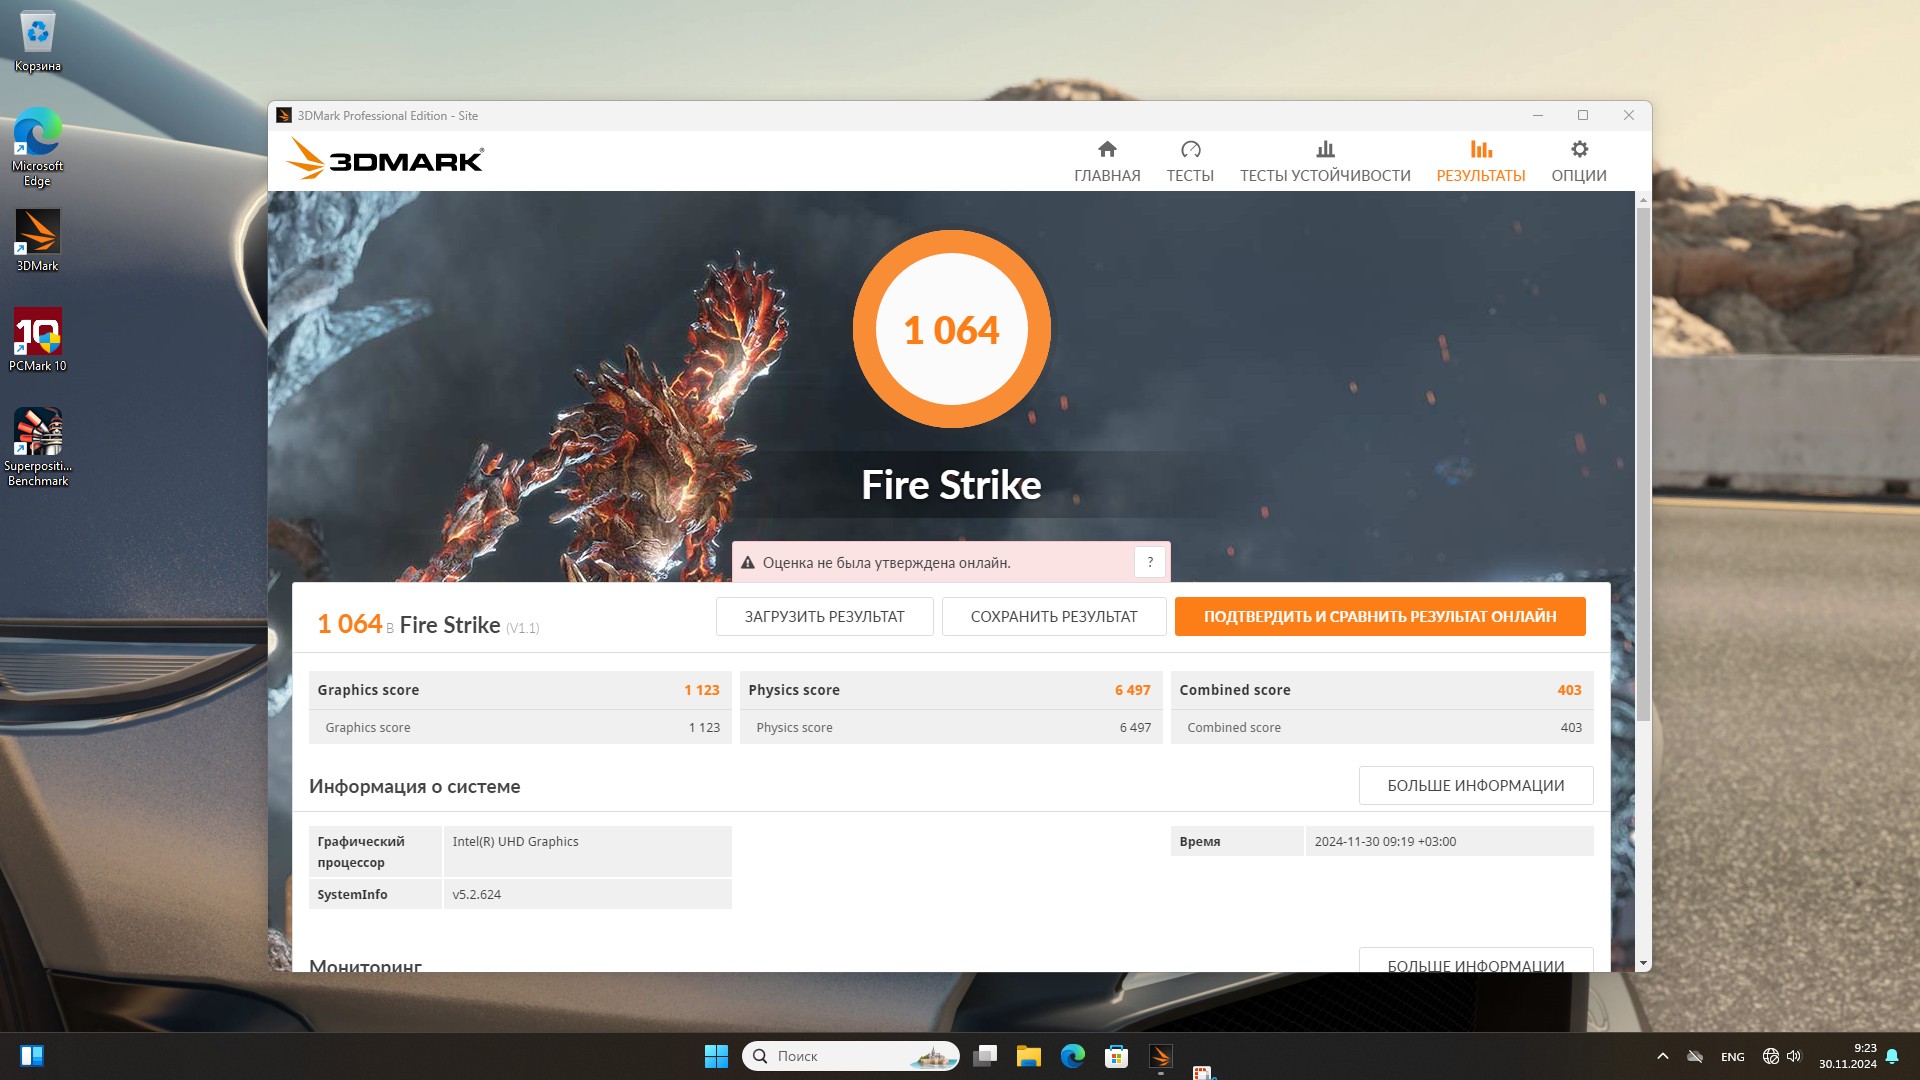Click the scroll-down arrow of the results scrollbar
The height and width of the screenshot is (1080, 1920).
pos(1642,964)
